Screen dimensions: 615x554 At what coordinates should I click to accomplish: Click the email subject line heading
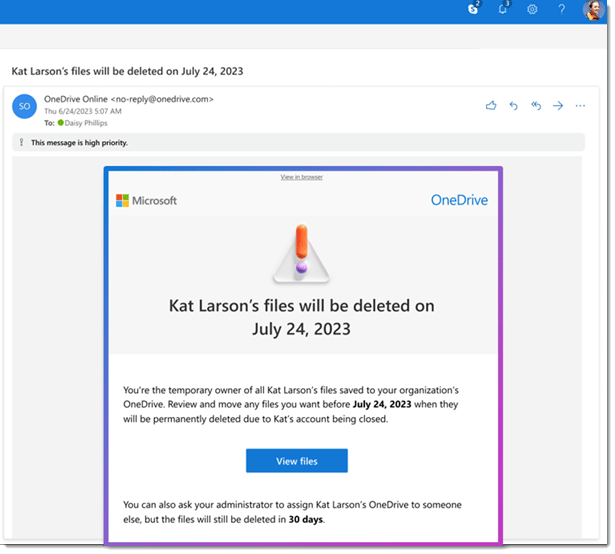point(127,72)
